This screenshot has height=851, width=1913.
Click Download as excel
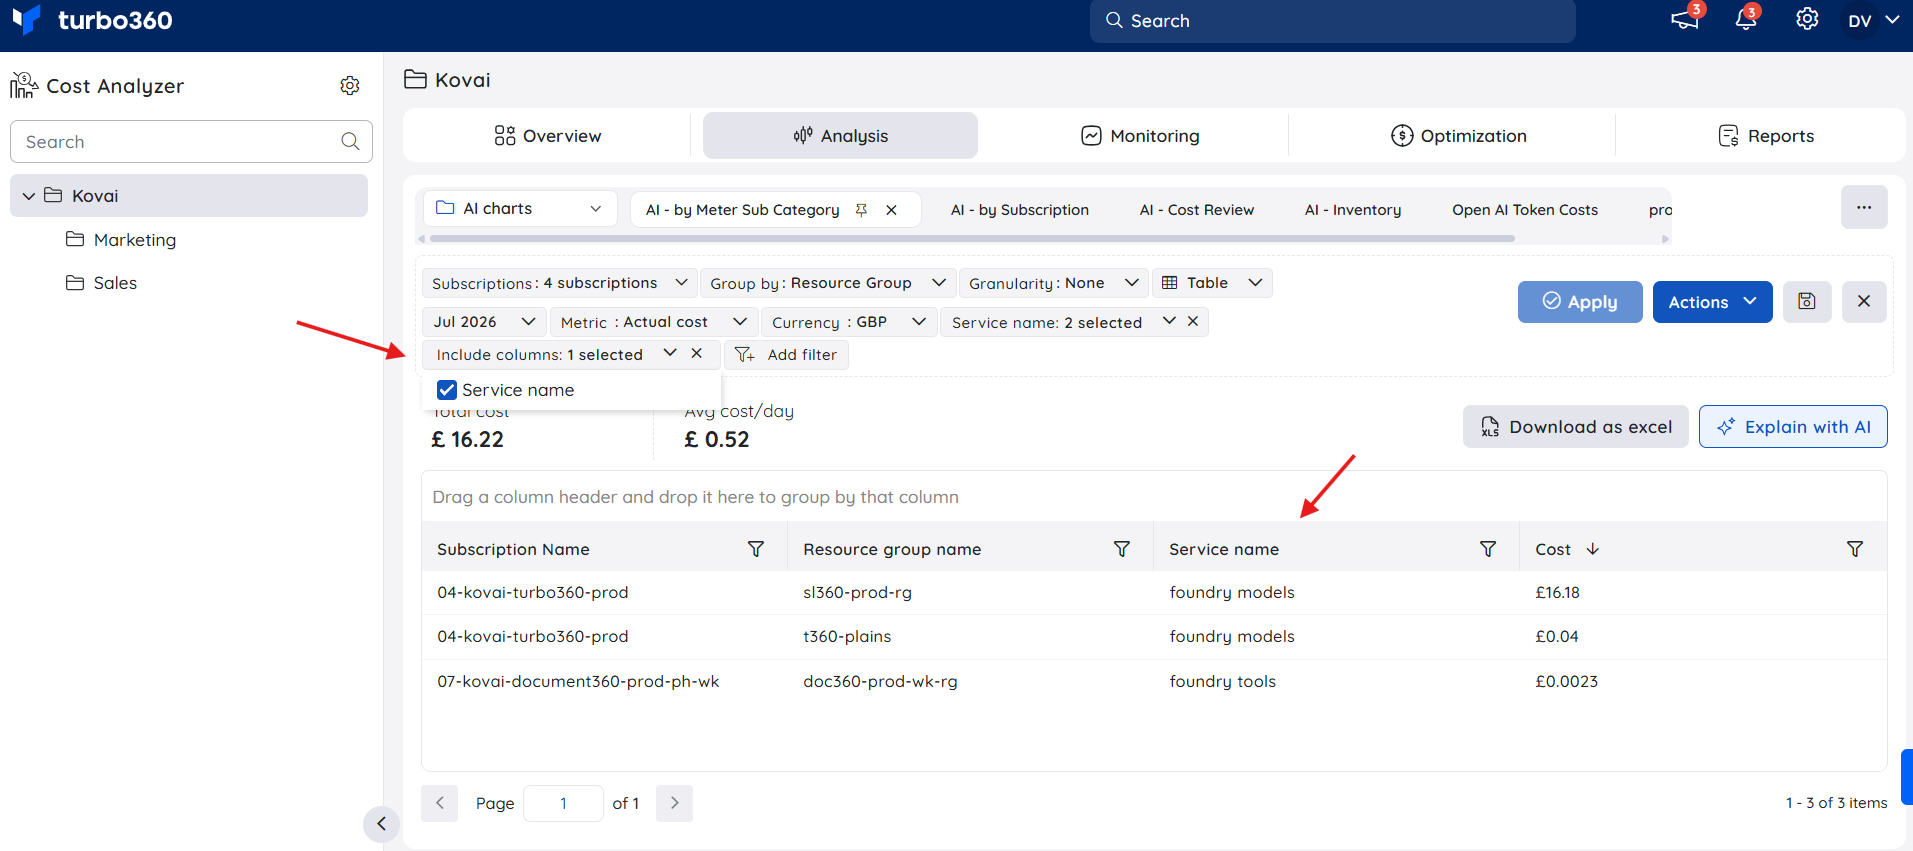[1576, 427]
